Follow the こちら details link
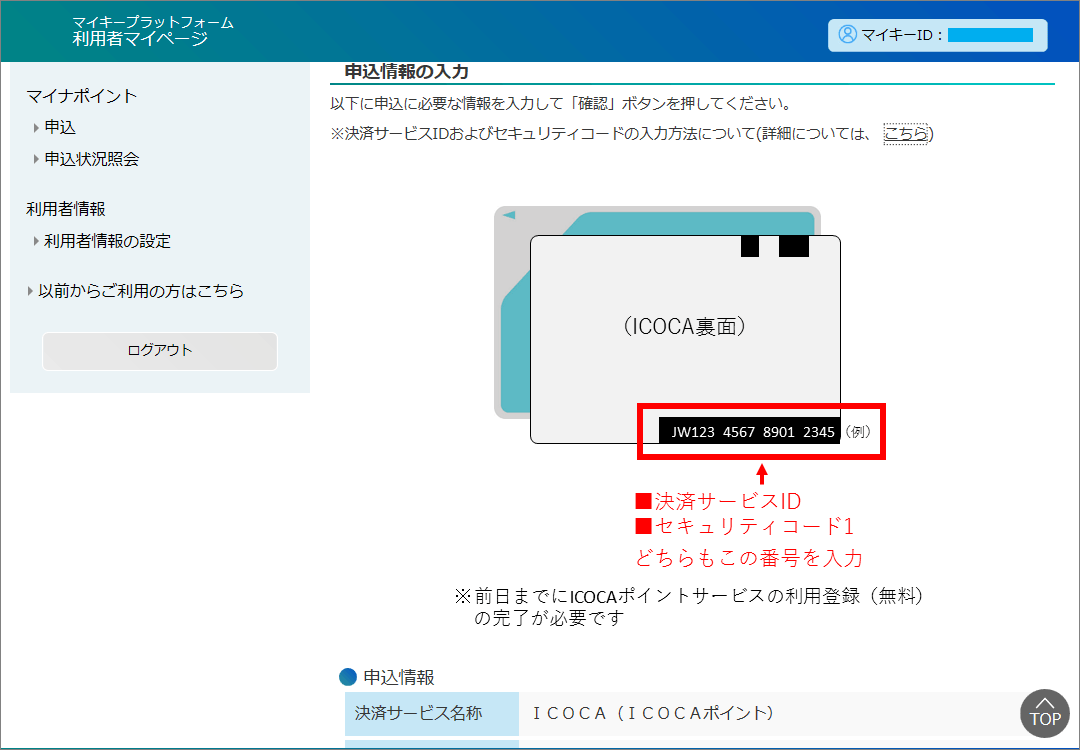Viewport: 1080px width, 750px height. point(906,134)
